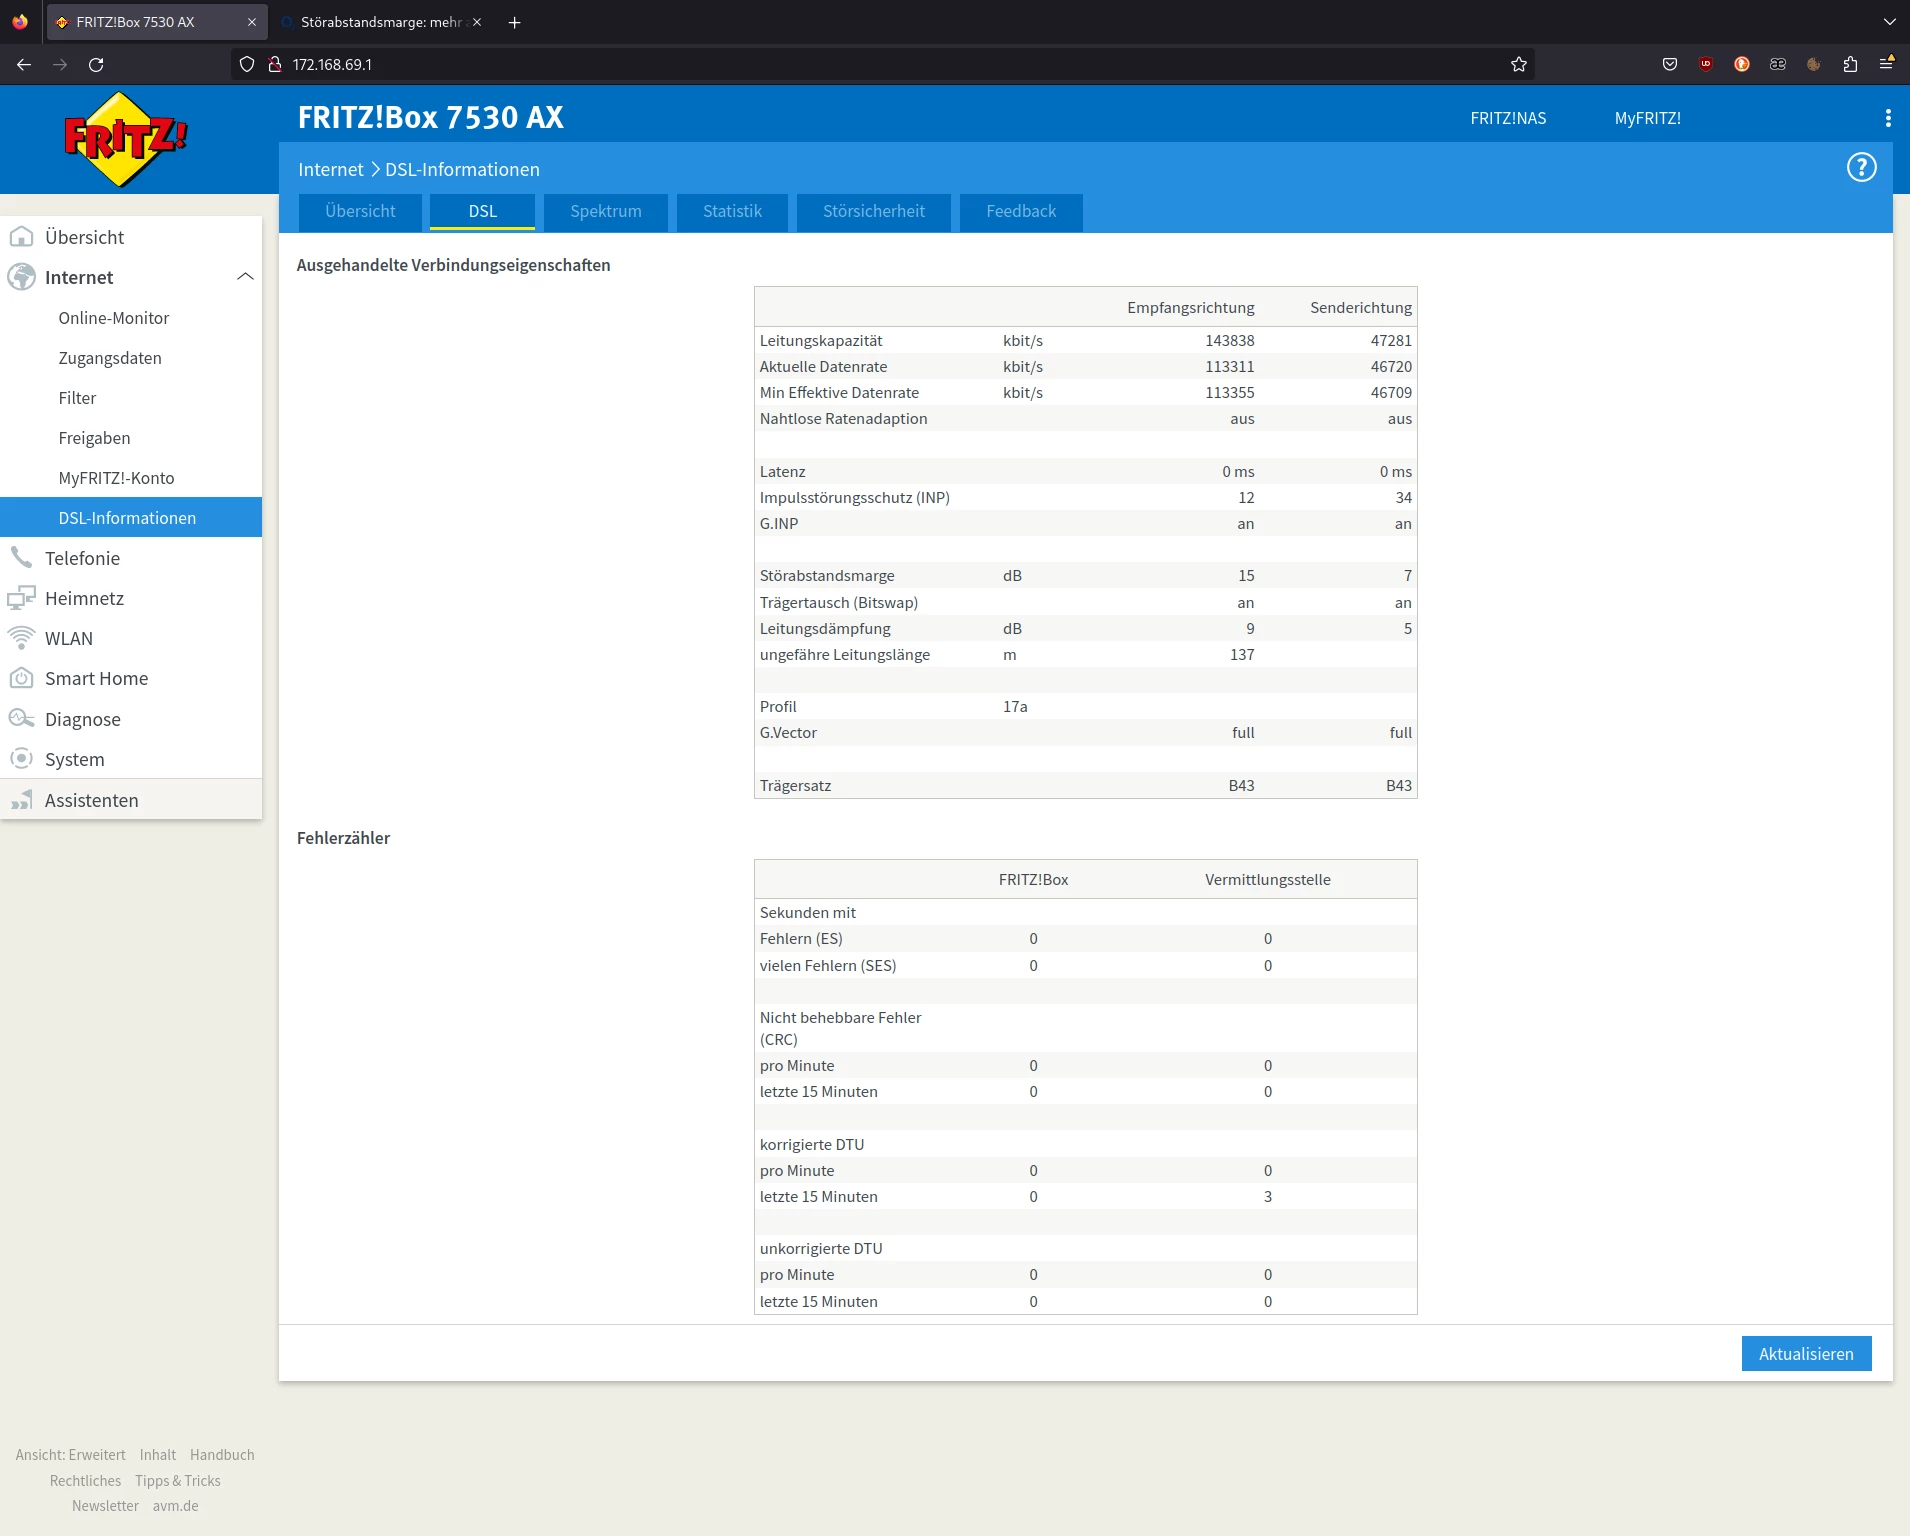The height and width of the screenshot is (1536, 1910).
Task: Collapse the Internet menu section
Action: 244,277
